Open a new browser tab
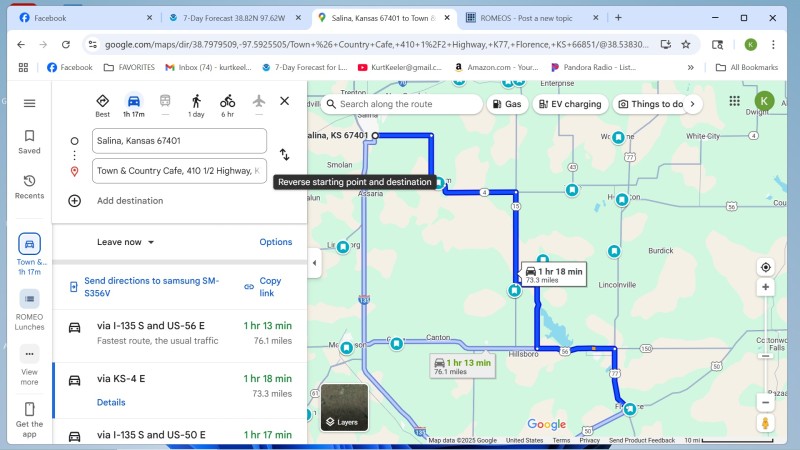The image size is (800, 450). (618, 18)
